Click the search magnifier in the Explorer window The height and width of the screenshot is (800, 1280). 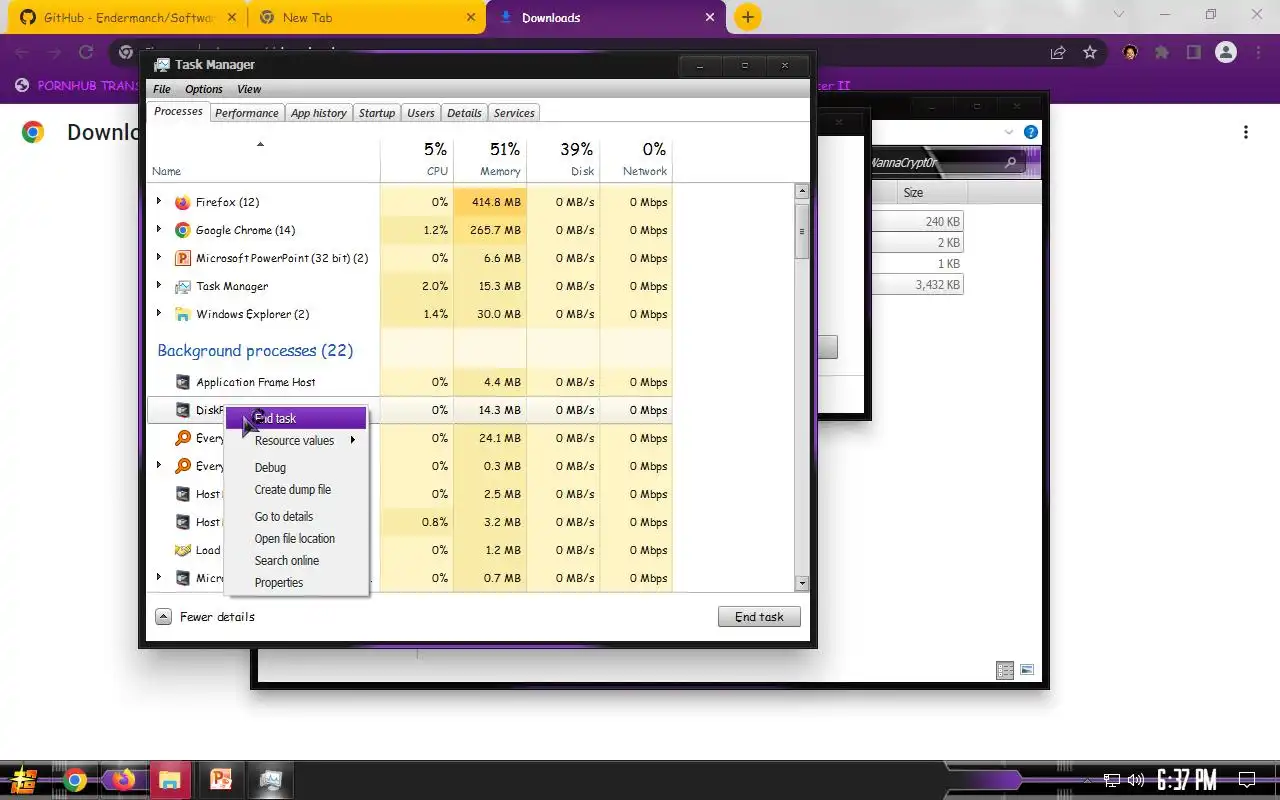click(1011, 163)
